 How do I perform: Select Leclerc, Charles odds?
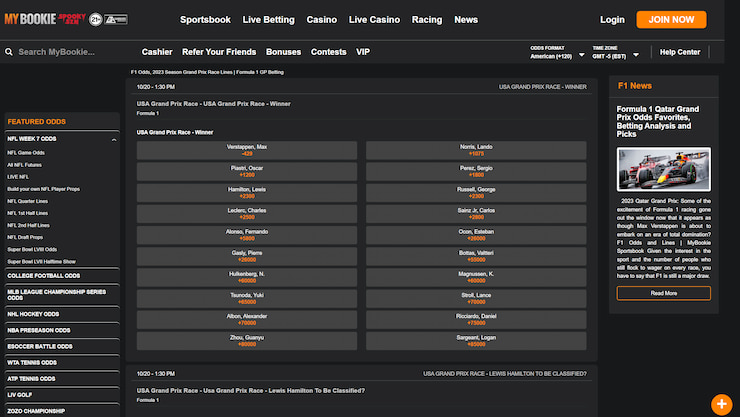(x=247, y=214)
